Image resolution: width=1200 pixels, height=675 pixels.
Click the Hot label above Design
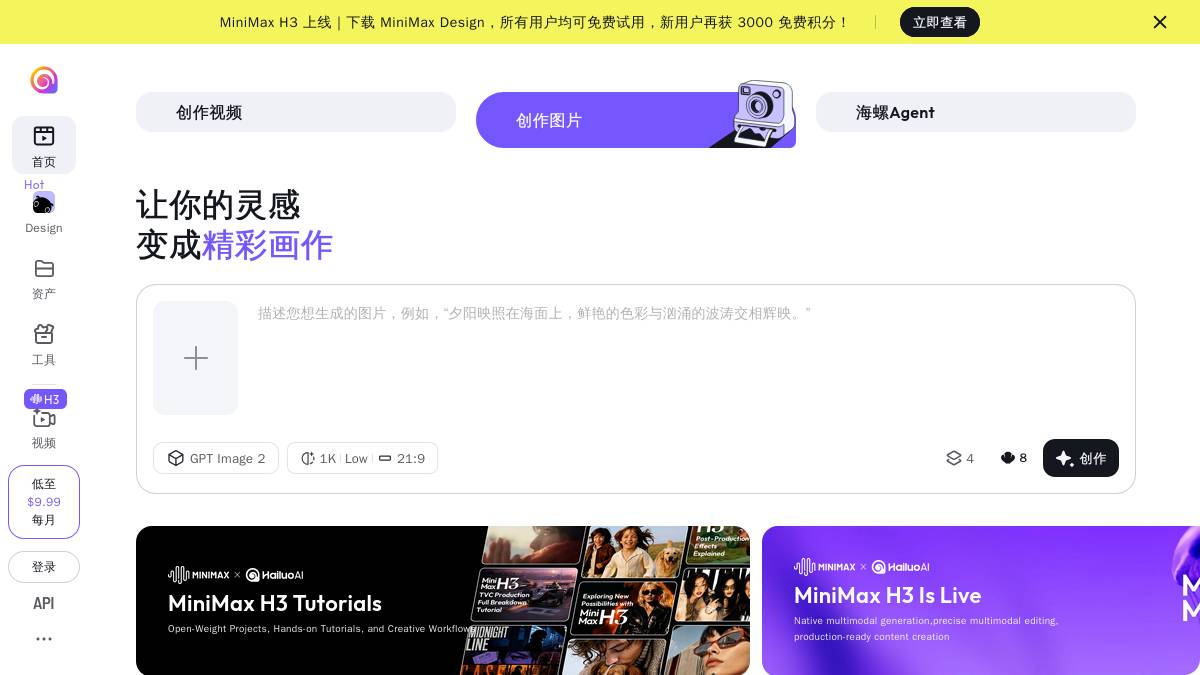(34, 185)
